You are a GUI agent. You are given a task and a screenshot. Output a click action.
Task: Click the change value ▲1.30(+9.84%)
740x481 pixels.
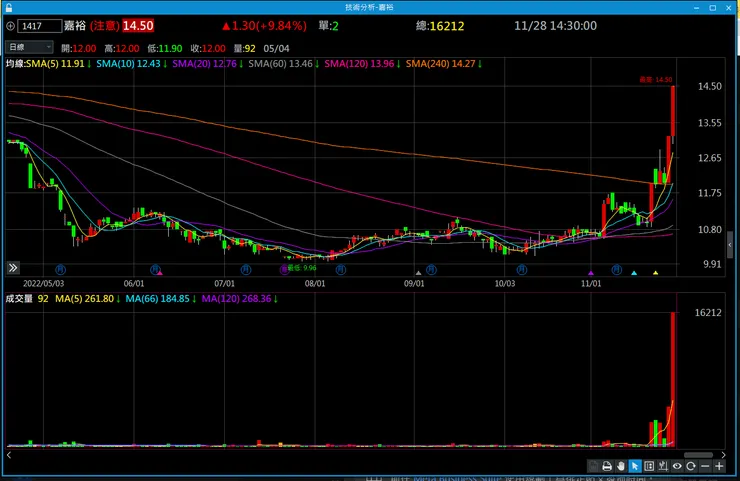264,26
